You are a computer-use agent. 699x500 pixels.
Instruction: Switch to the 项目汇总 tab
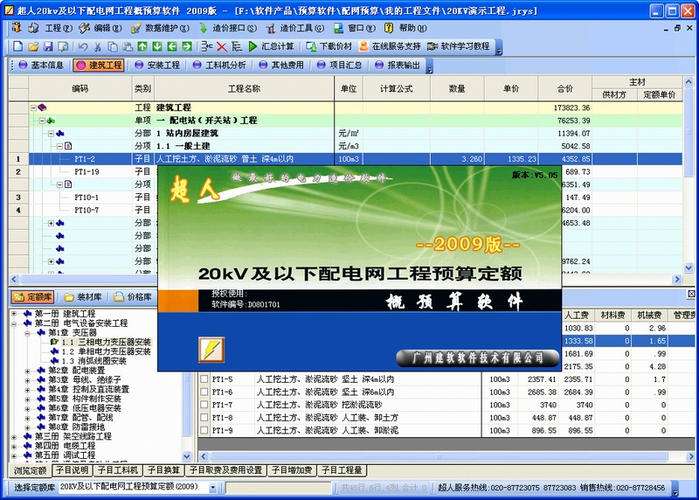pyautogui.click(x=340, y=65)
